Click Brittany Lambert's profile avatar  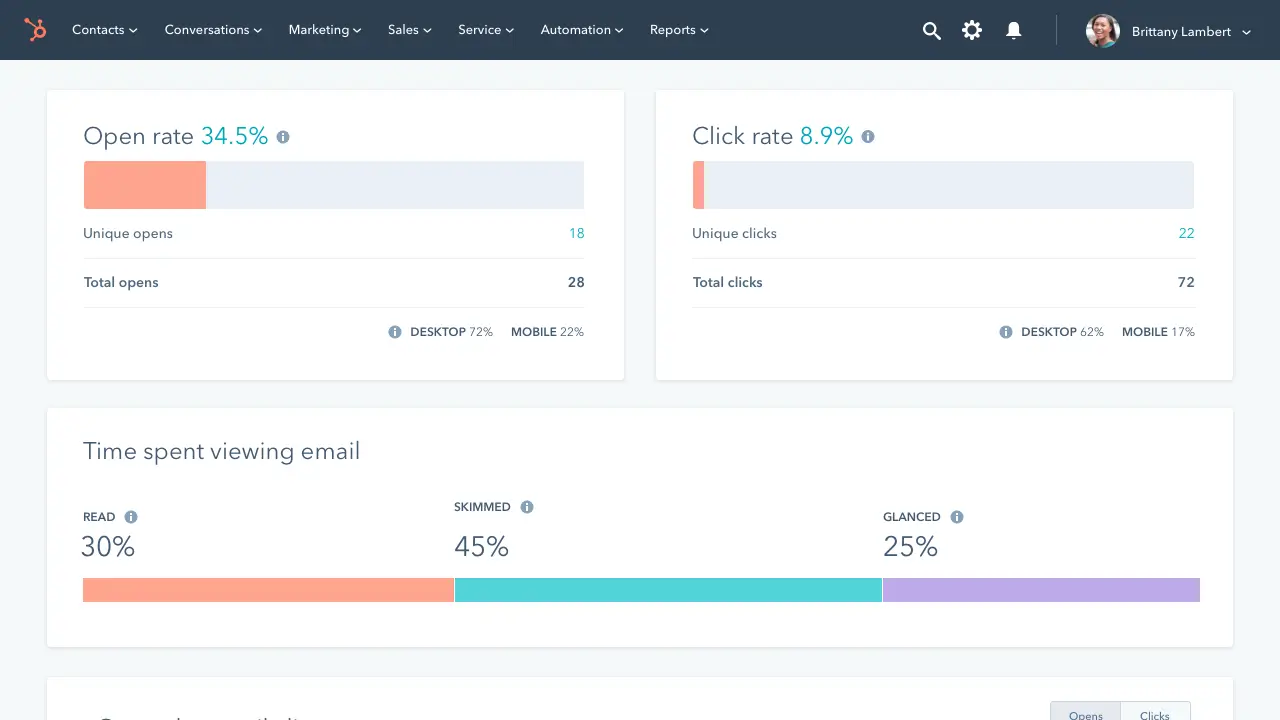(1102, 31)
